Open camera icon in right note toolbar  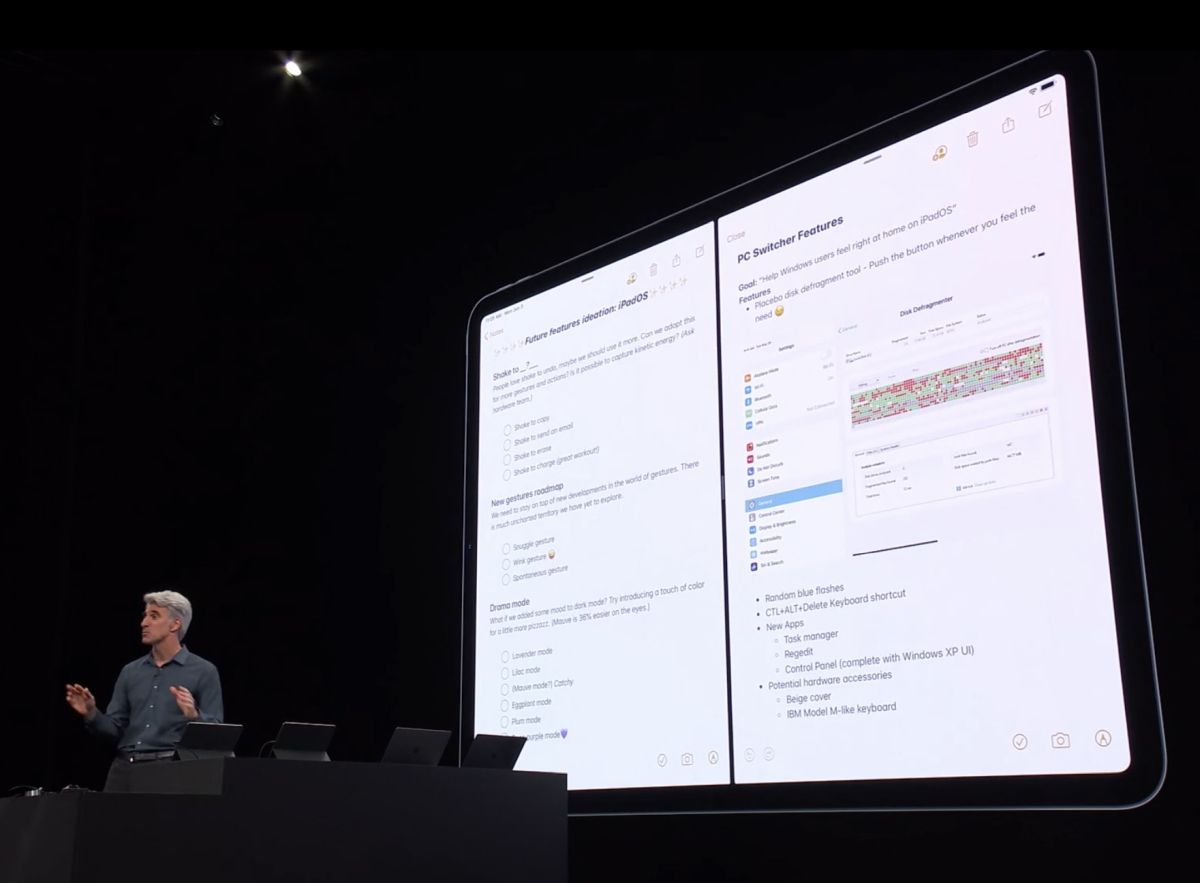[1060, 740]
